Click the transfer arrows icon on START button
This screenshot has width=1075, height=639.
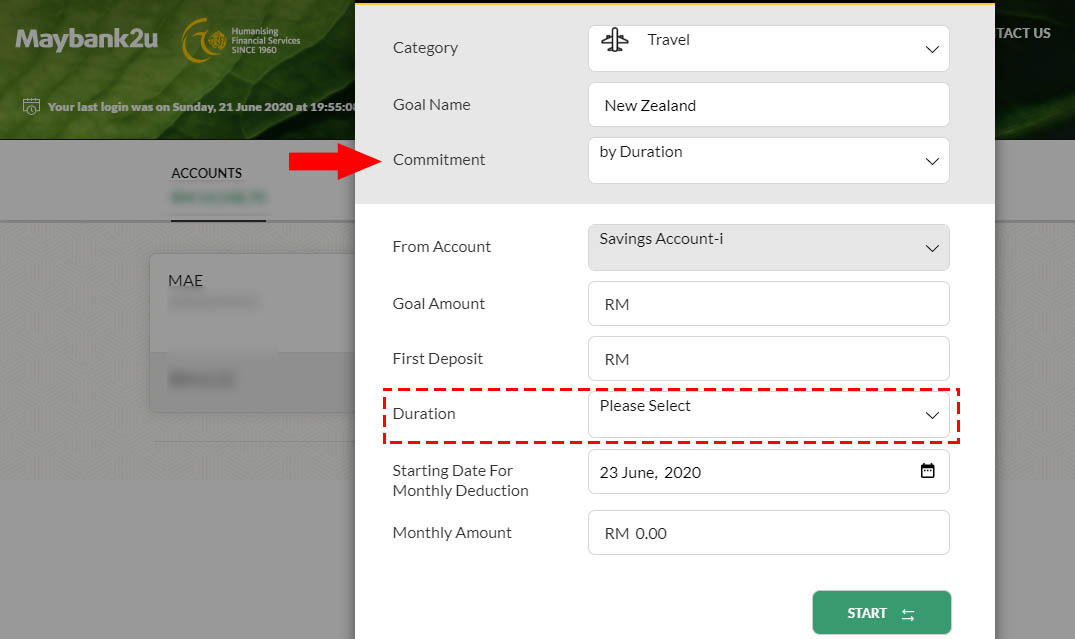908,614
